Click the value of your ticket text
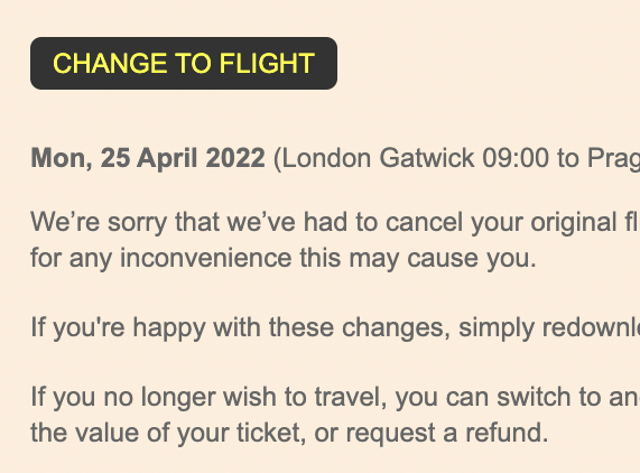 pos(169,433)
